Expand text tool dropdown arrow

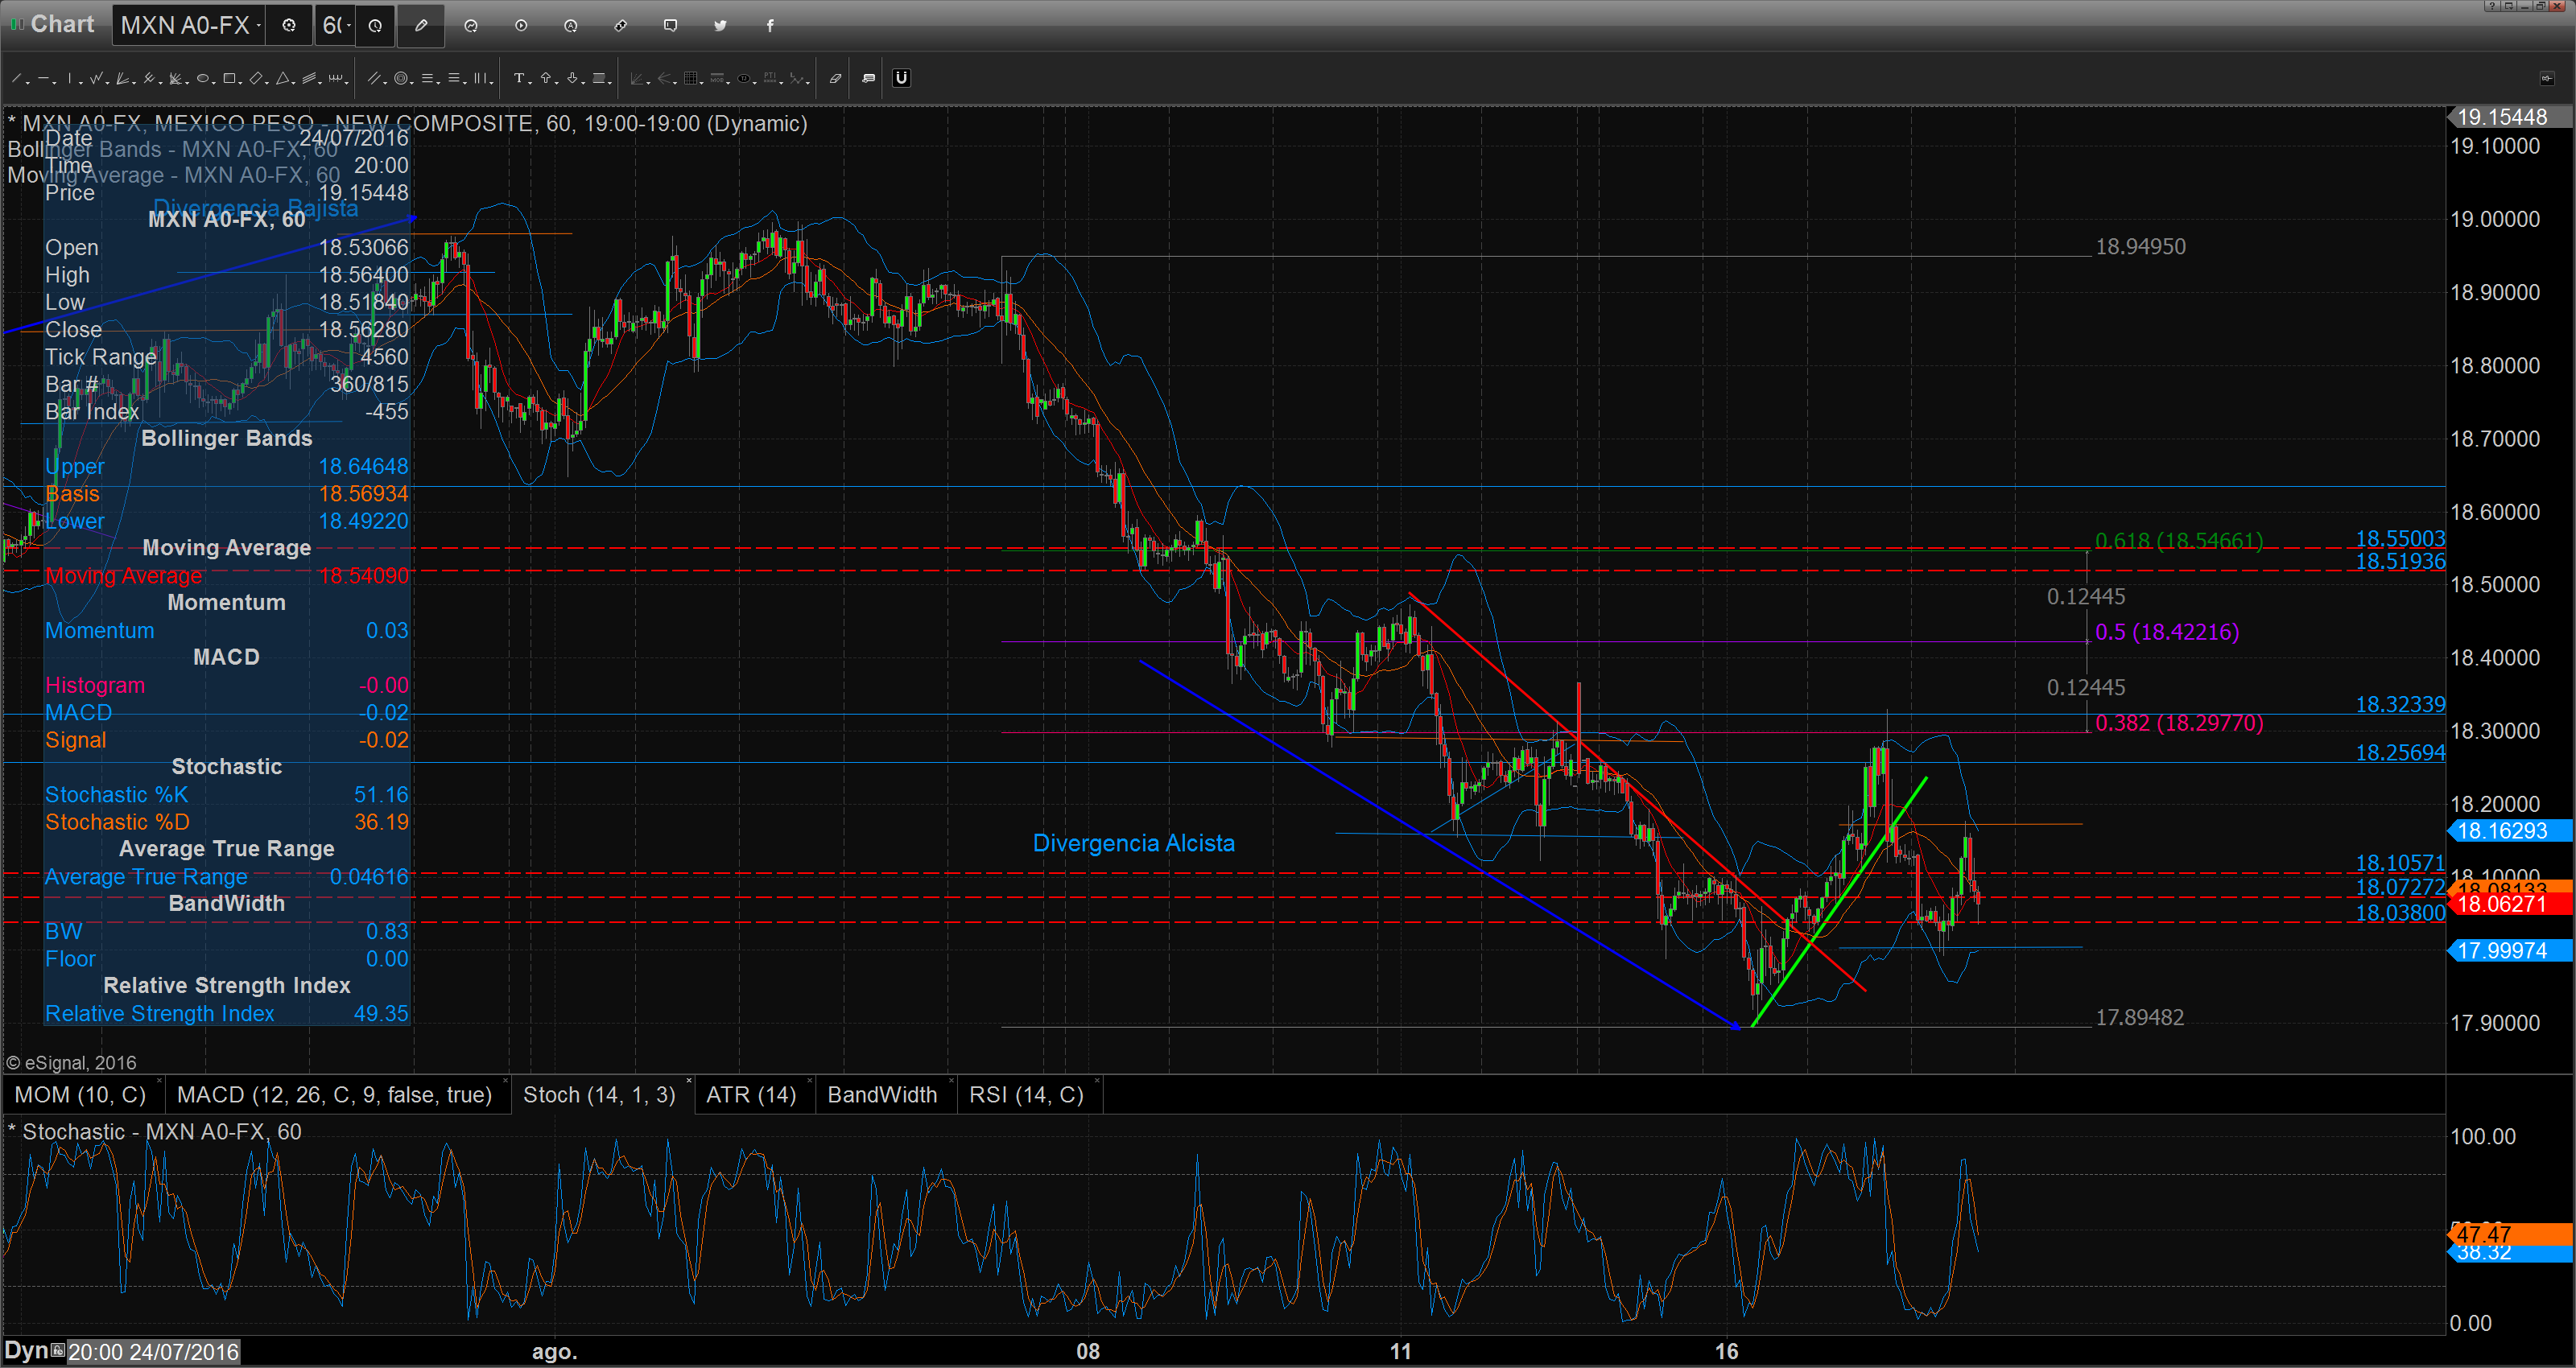(530, 81)
